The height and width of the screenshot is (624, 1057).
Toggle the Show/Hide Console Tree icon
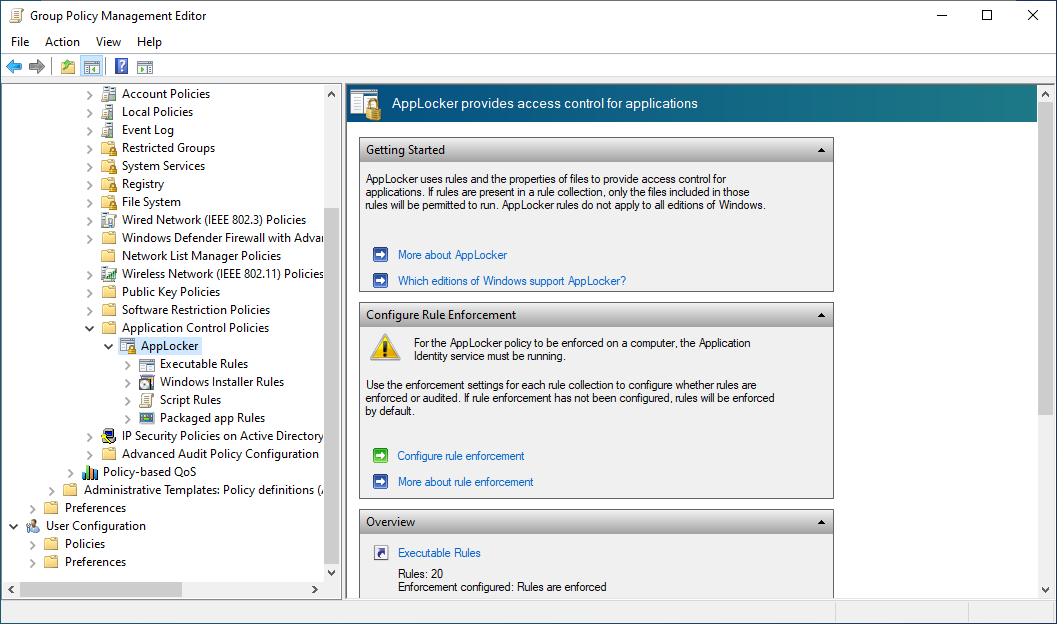click(92, 66)
